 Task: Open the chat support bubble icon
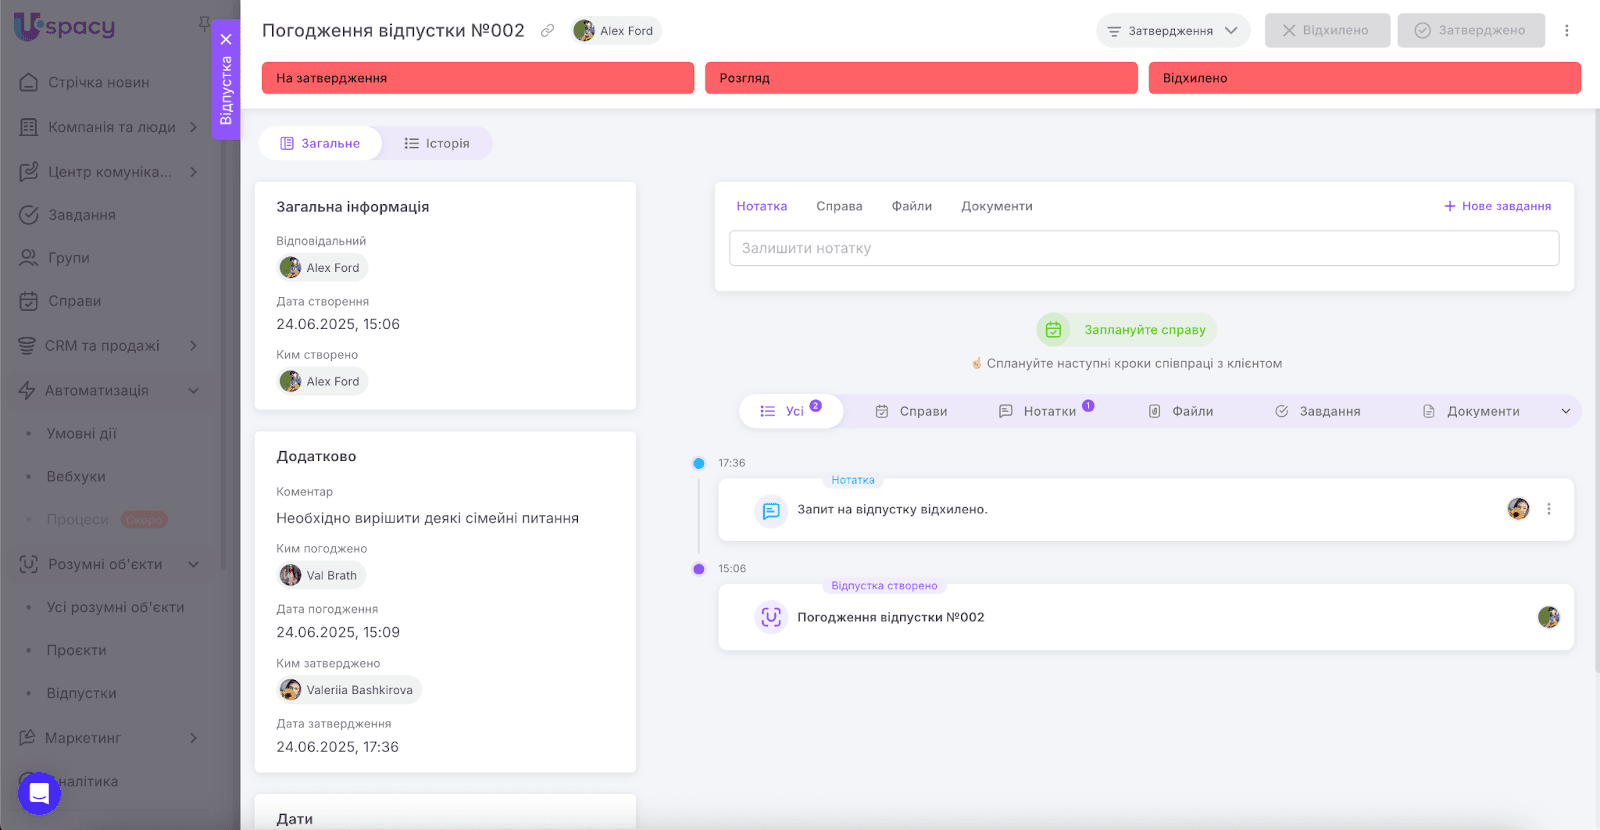click(39, 794)
